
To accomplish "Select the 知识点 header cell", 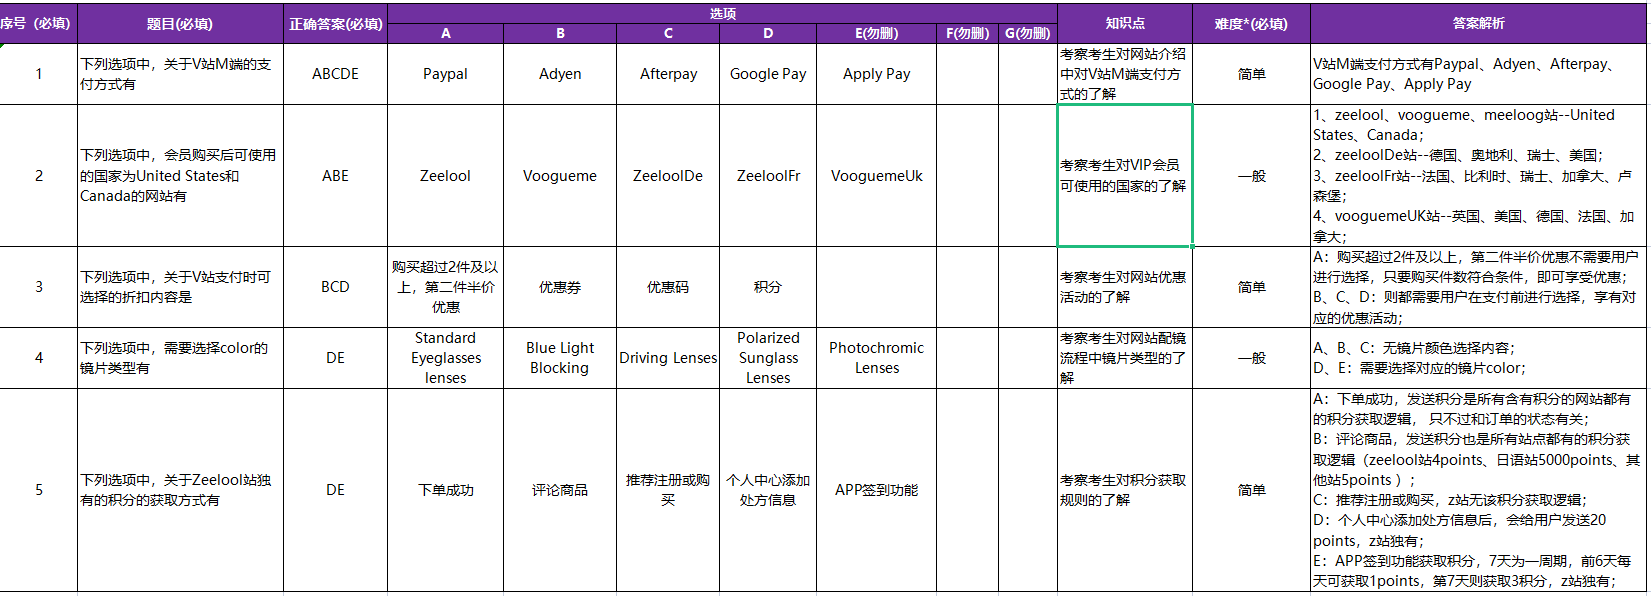I will tap(1125, 24).
